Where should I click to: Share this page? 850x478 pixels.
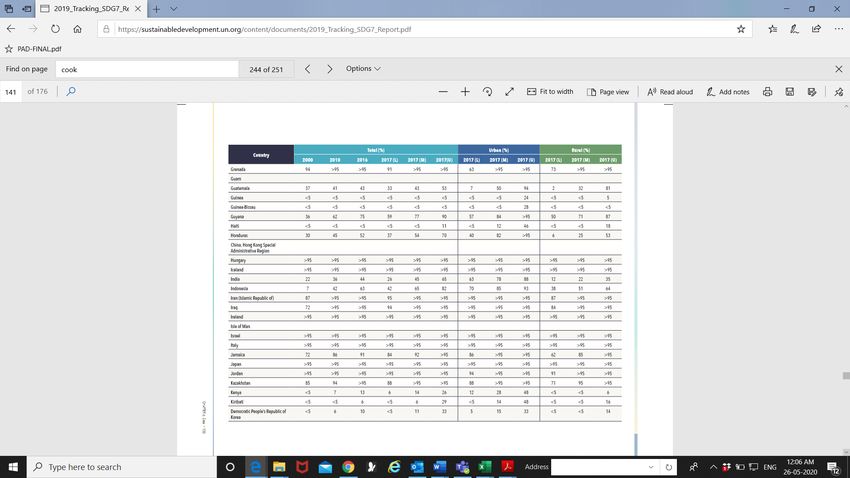pyautogui.click(x=816, y=29)
